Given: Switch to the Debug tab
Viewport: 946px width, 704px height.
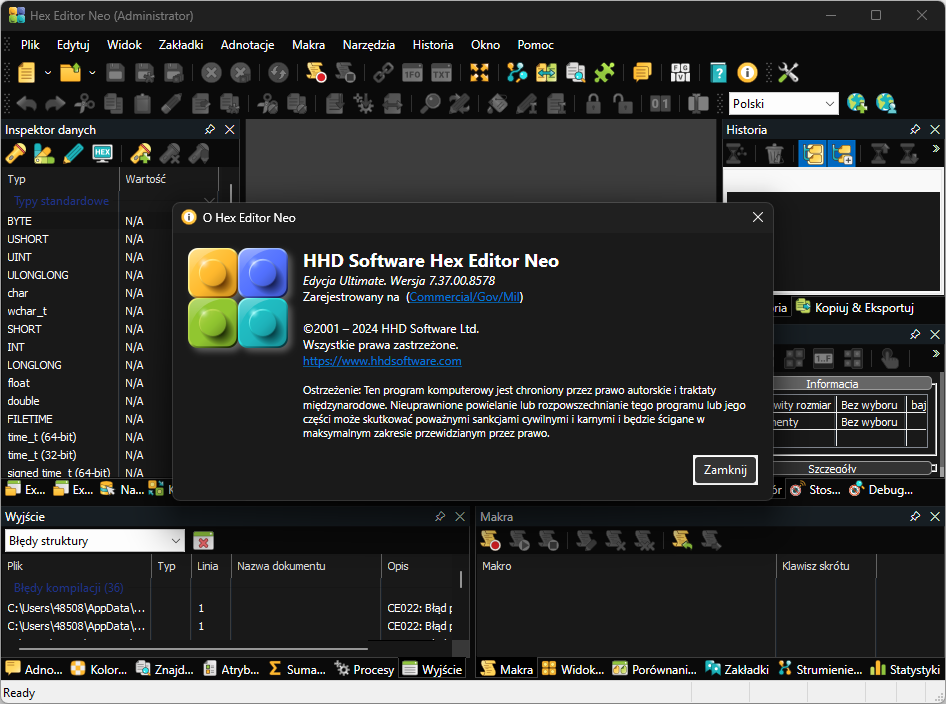Looking at the screenshot, I should (x=881, y=490).
